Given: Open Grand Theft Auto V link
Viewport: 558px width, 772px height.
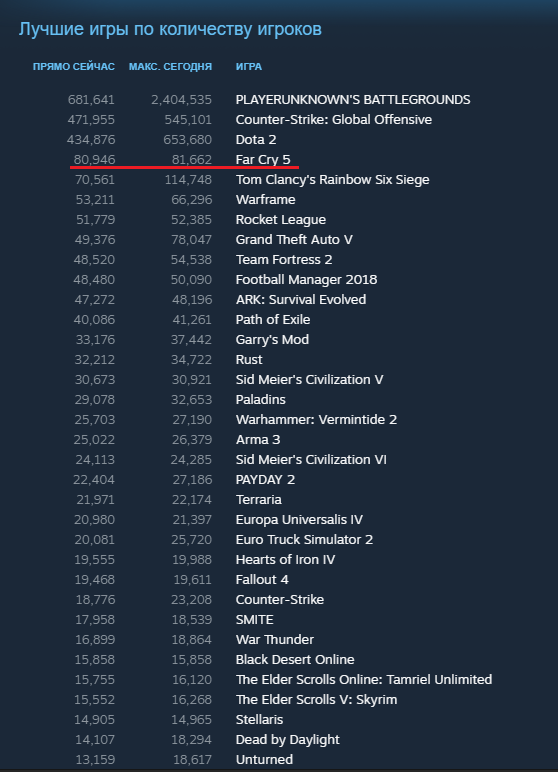Looking at the screenshot, I should click(x=294, y=240).
